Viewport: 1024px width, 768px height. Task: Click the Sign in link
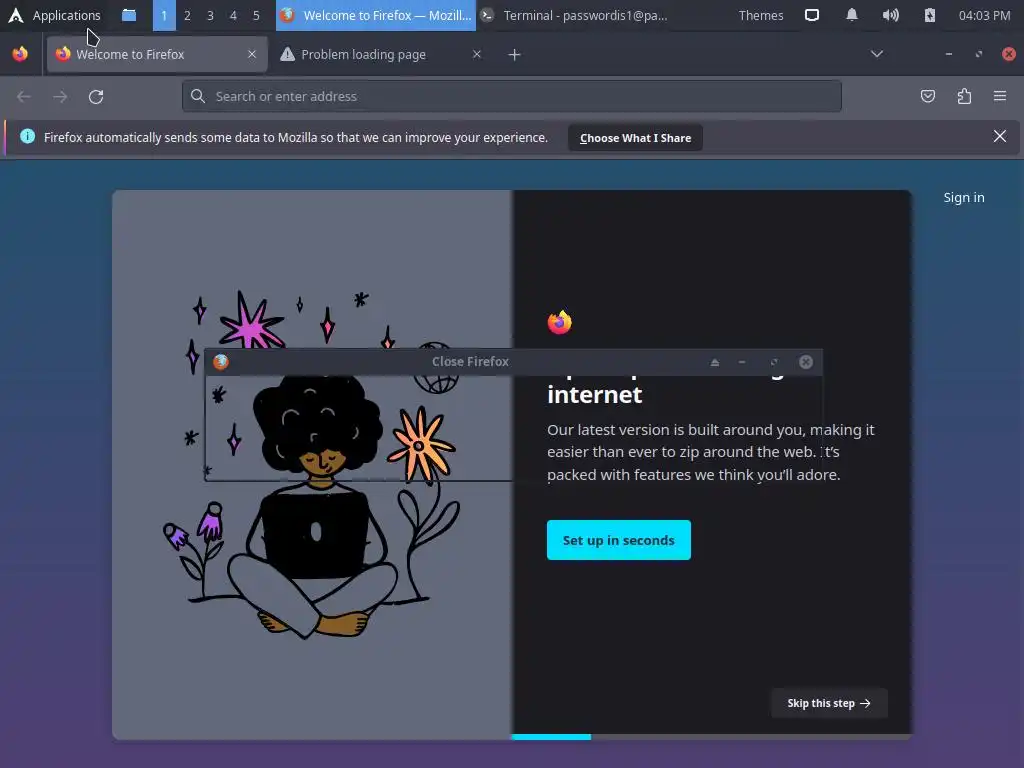point(964,197)
